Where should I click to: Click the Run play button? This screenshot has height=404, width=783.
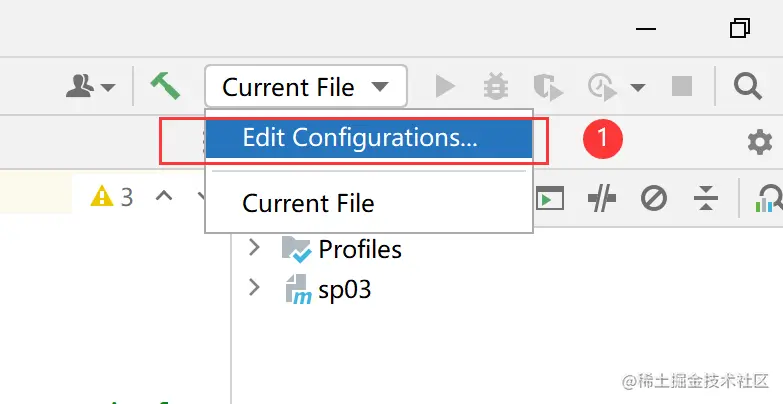pyautogui.click(x=444, y=86)
